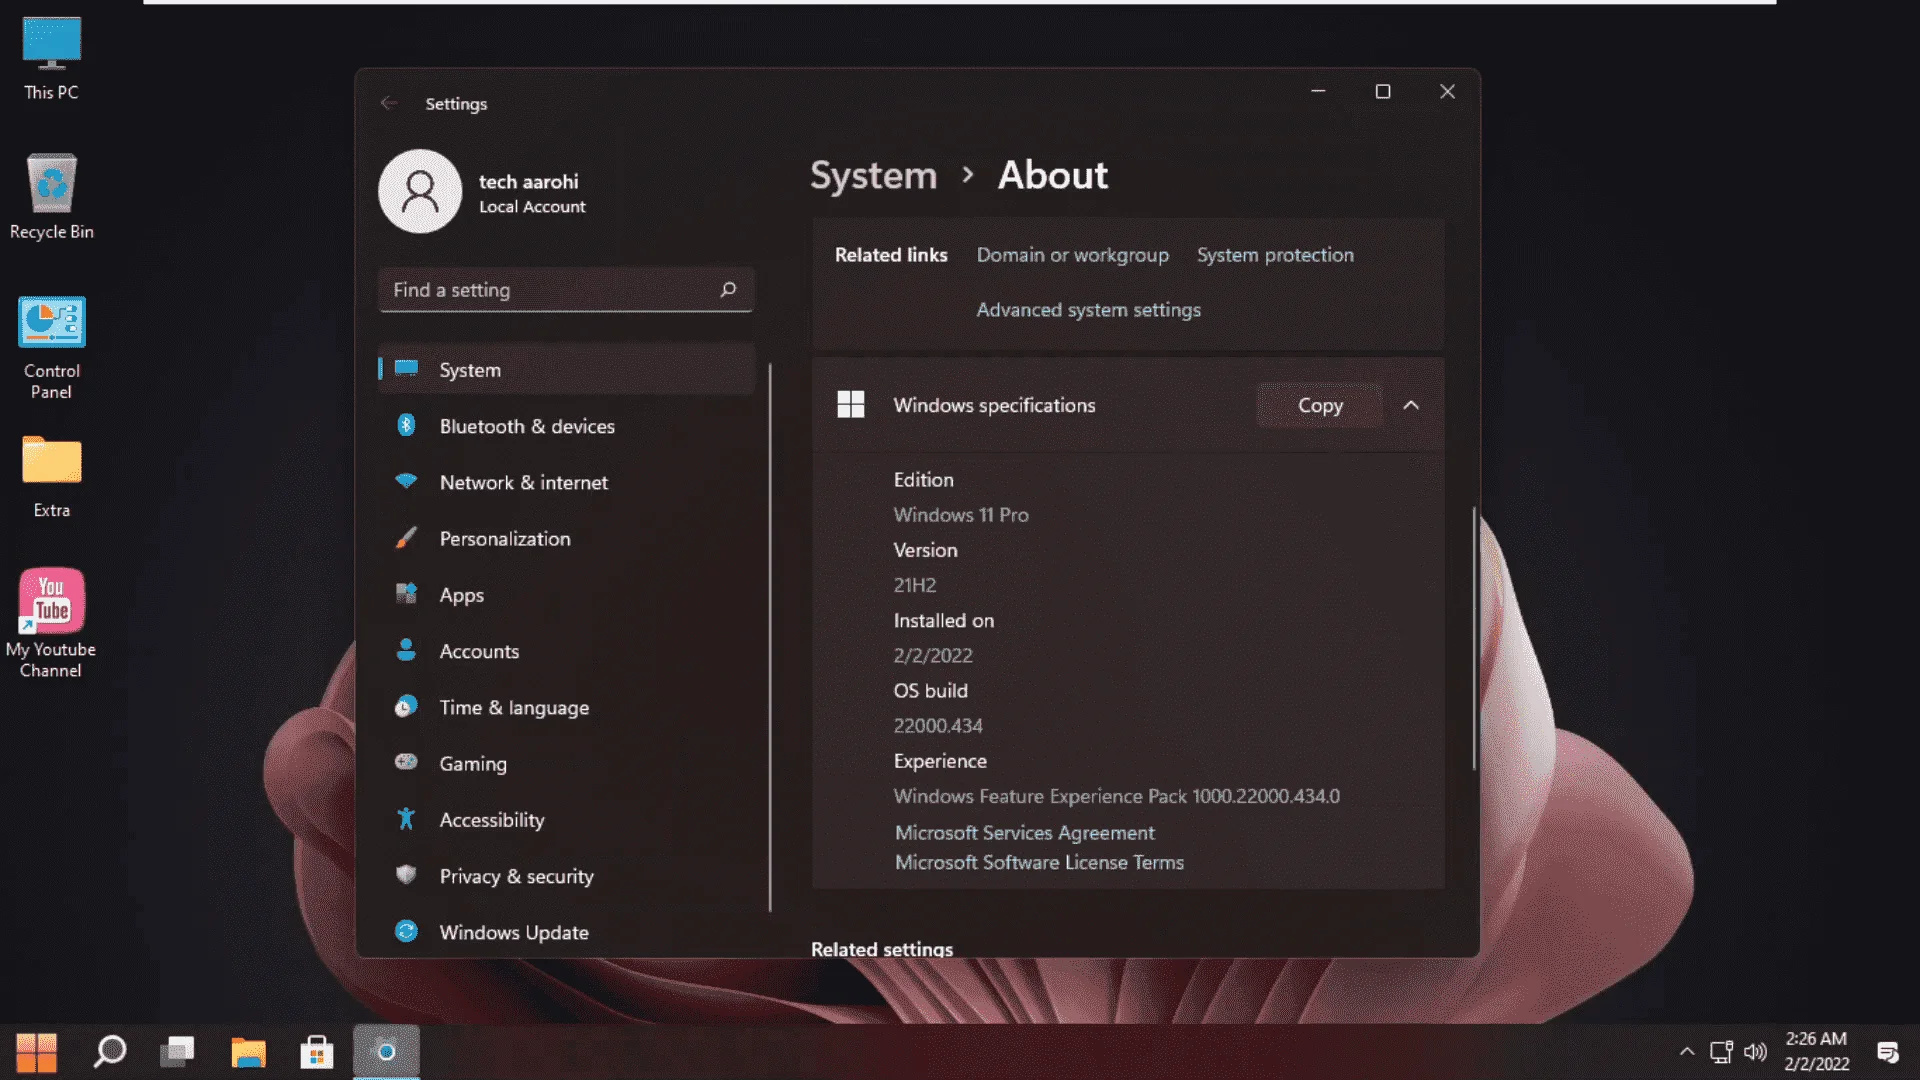This screenshot has width=1920, height=1080.
Task: Open System protection link
Action: pyautogui.click(x=1275, y=255)
